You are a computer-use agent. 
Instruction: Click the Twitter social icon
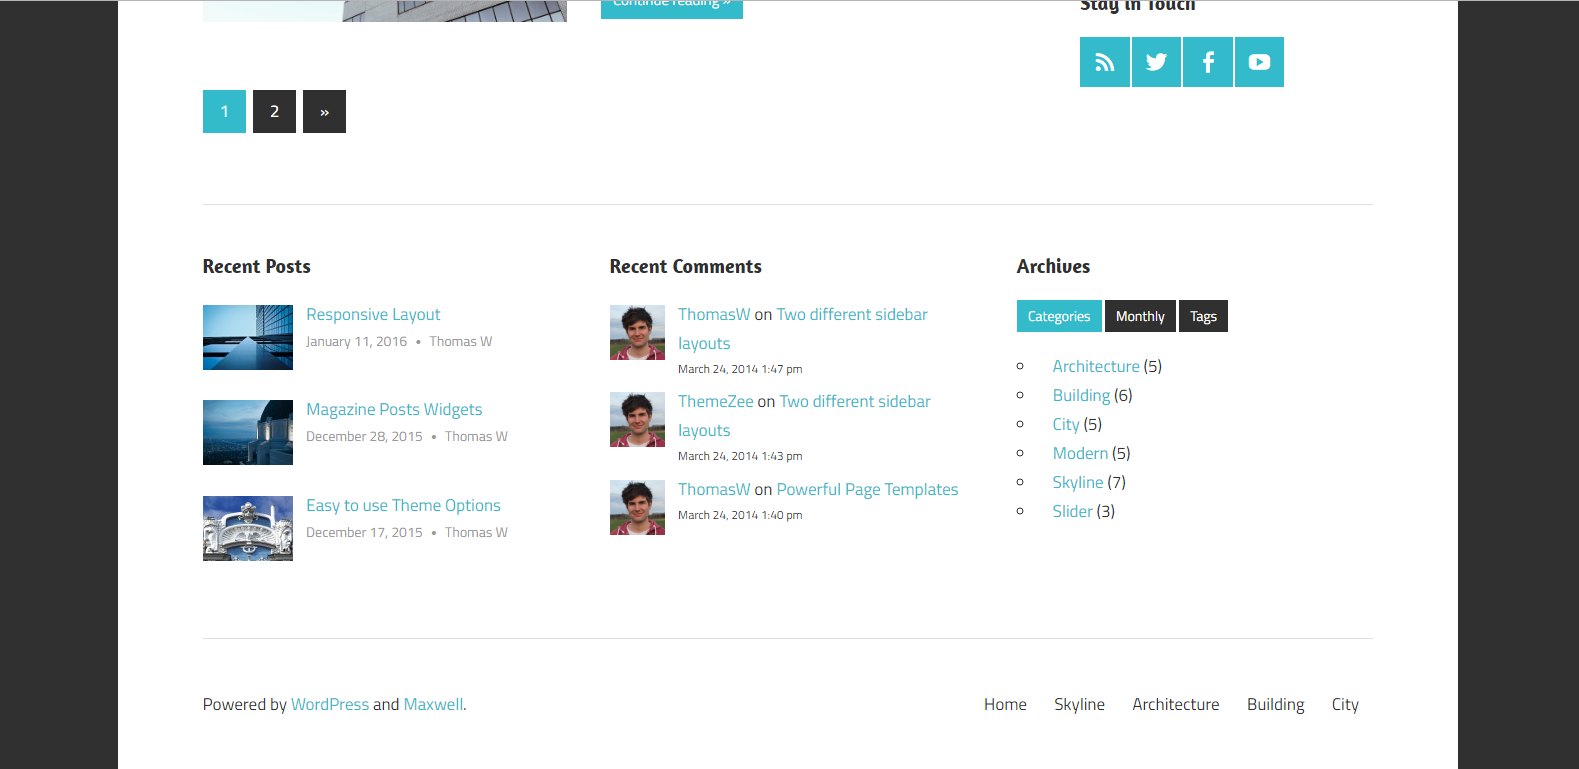click(x=1156, y=62)
